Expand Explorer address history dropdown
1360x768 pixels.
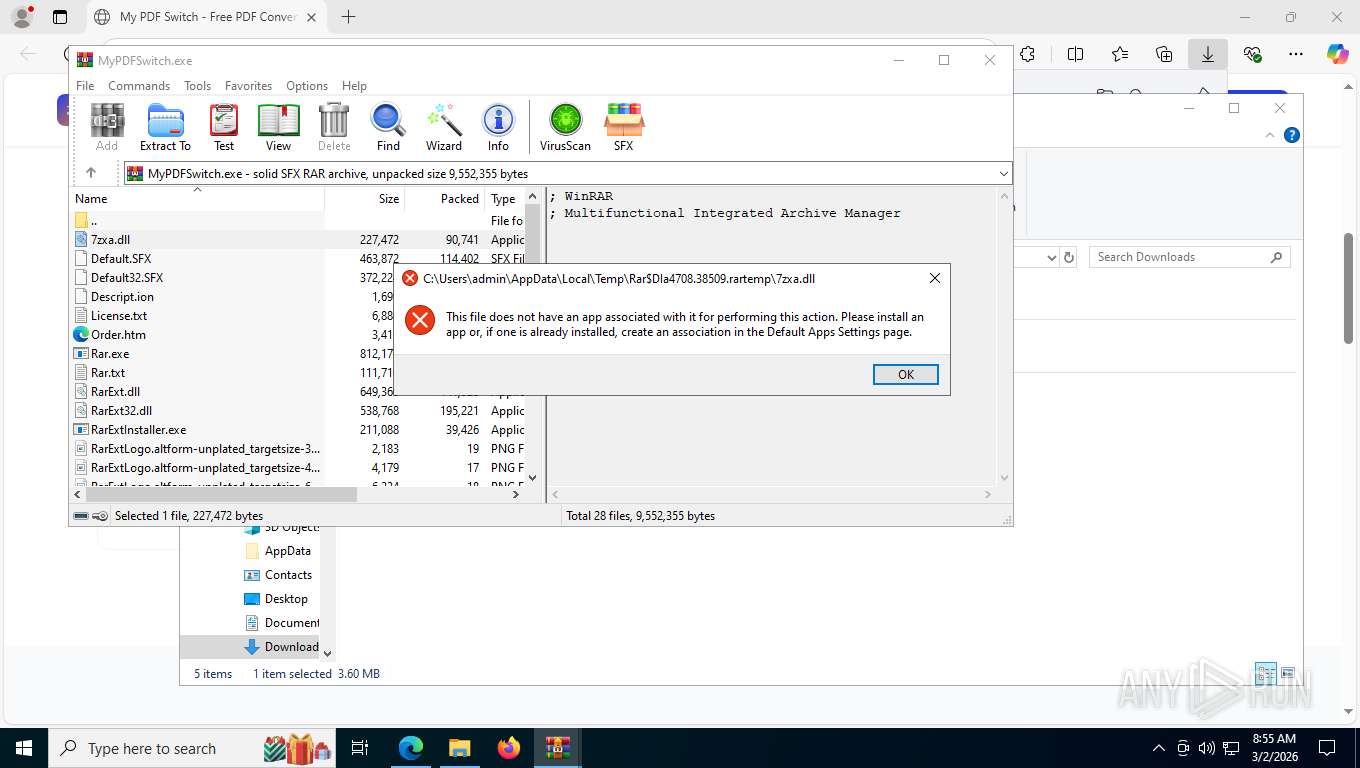[1051, 257]
